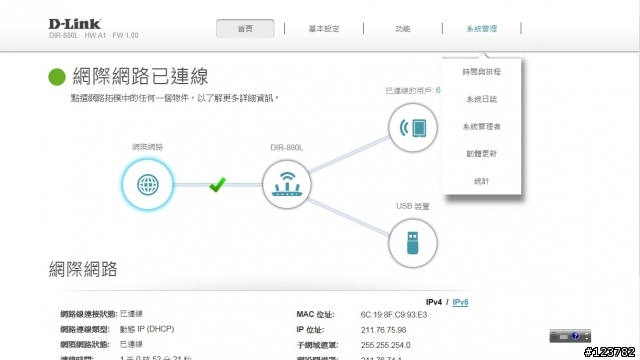Click the D-Link logo
The height and width of the screenshot is (360, 640).
[x=75, y=24]
